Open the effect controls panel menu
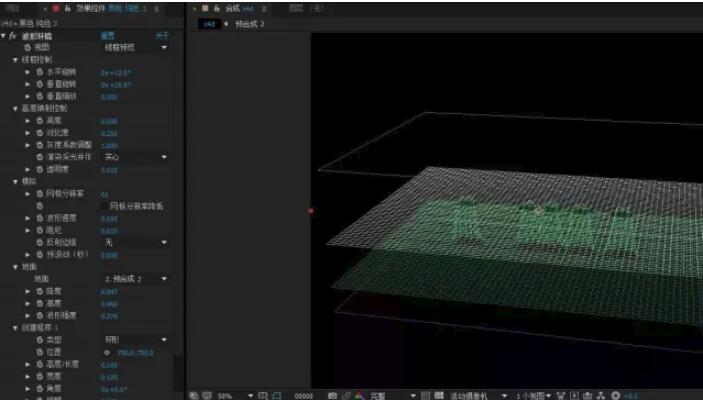The image size is (703, 400). tap(156, 9)
